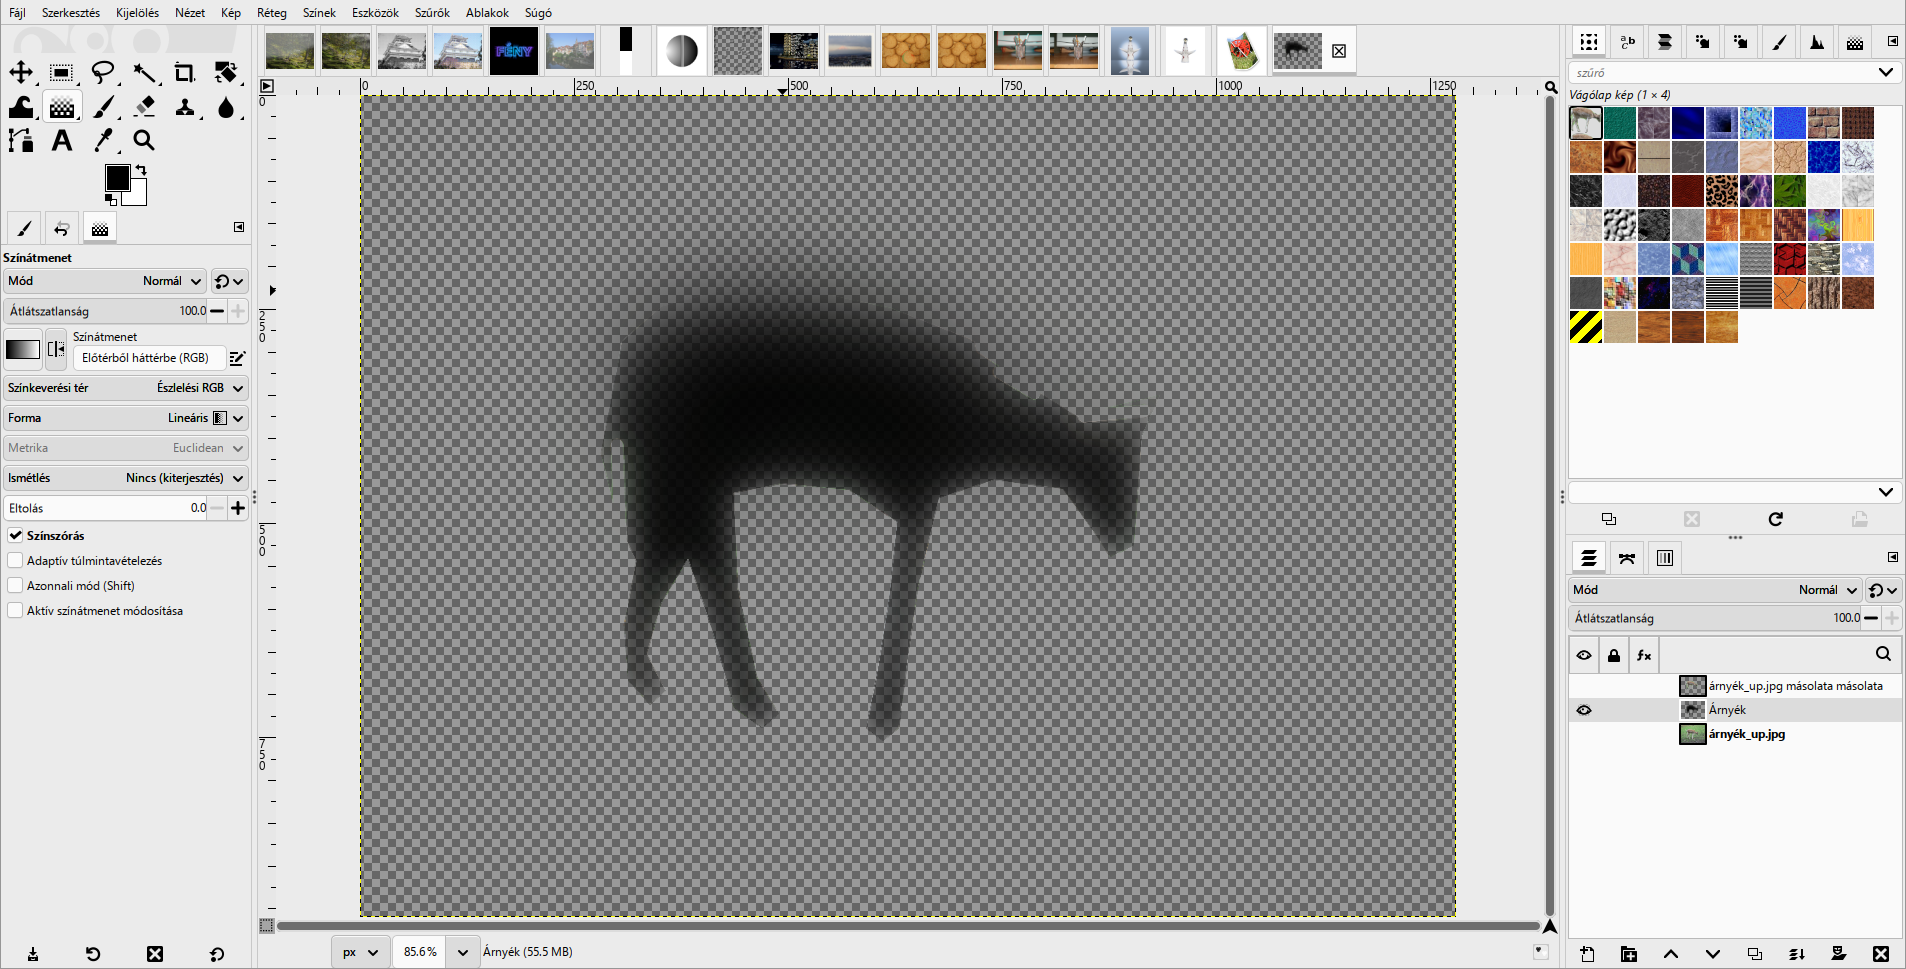Screen dimensions: 1906x969
Task: Choose the Clone stamp tool
Action: pos(185,106)
